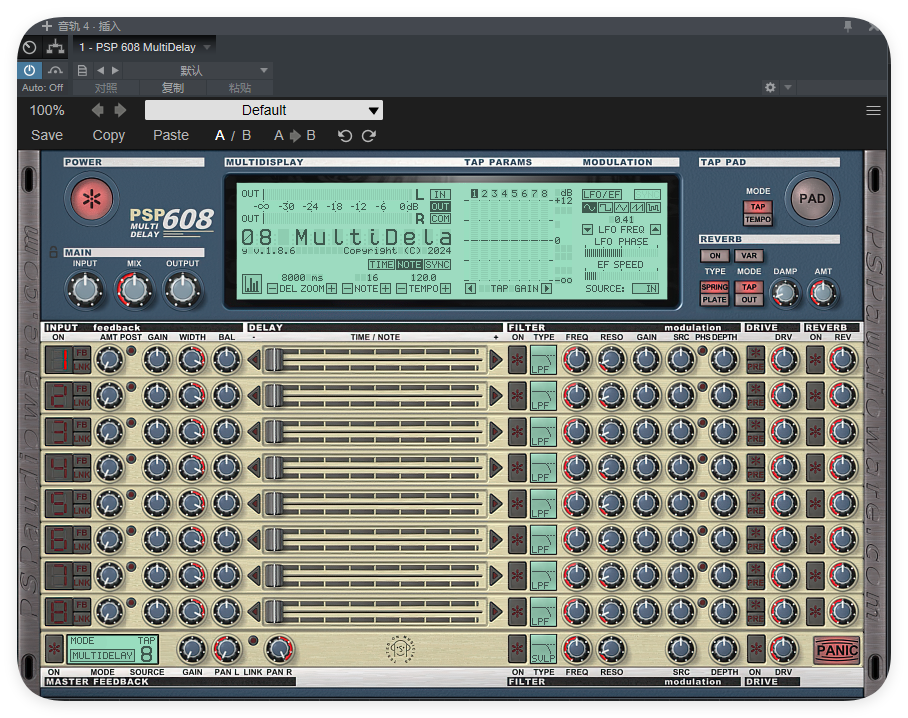Toggle the tap 2 drive PRE button
Viewport: 908px width, 718px height.
[x=755, y=402]
